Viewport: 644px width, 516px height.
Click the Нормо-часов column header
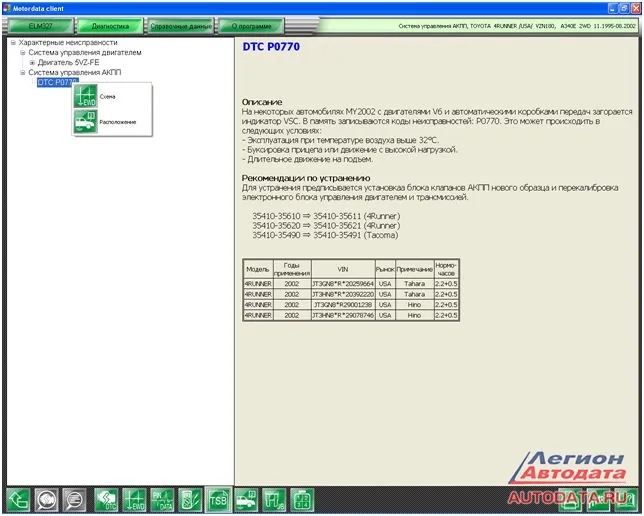[446, 269]
